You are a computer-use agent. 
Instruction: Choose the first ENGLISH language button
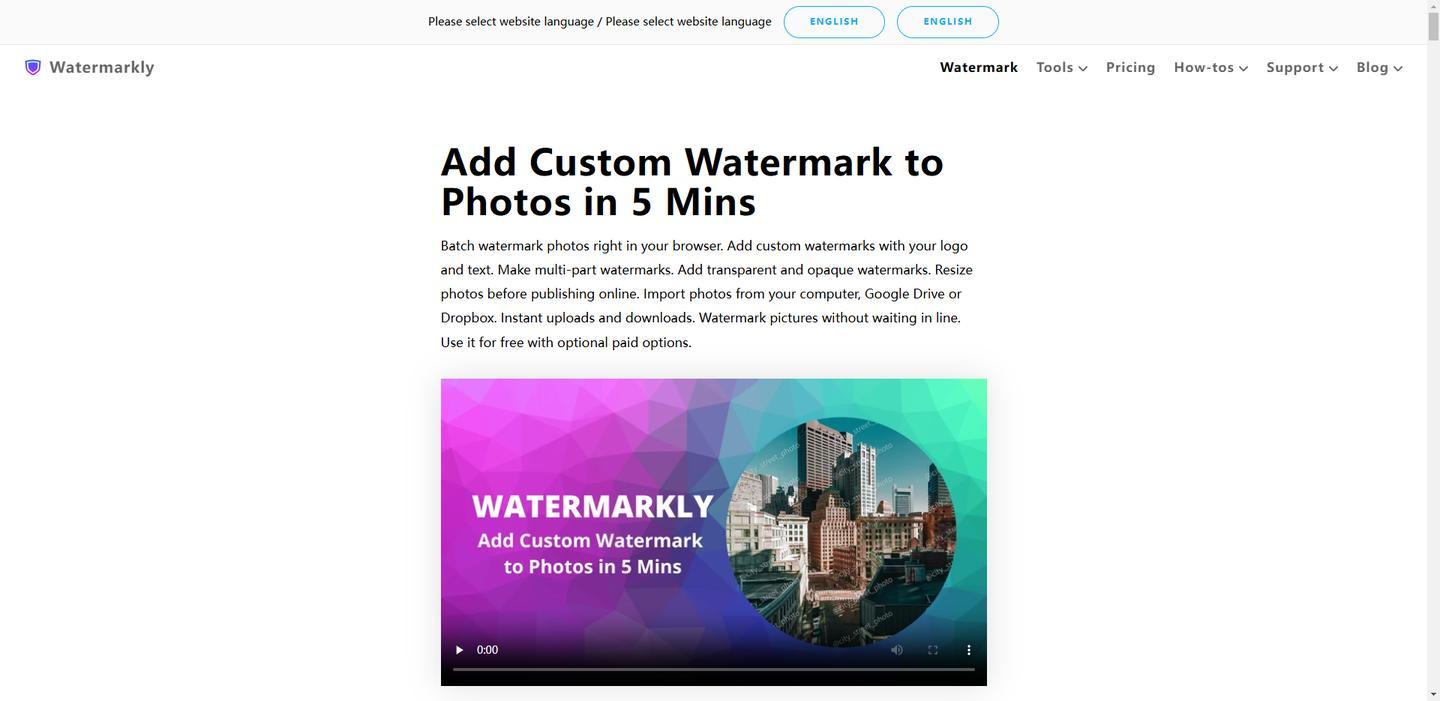click(834, 22)
